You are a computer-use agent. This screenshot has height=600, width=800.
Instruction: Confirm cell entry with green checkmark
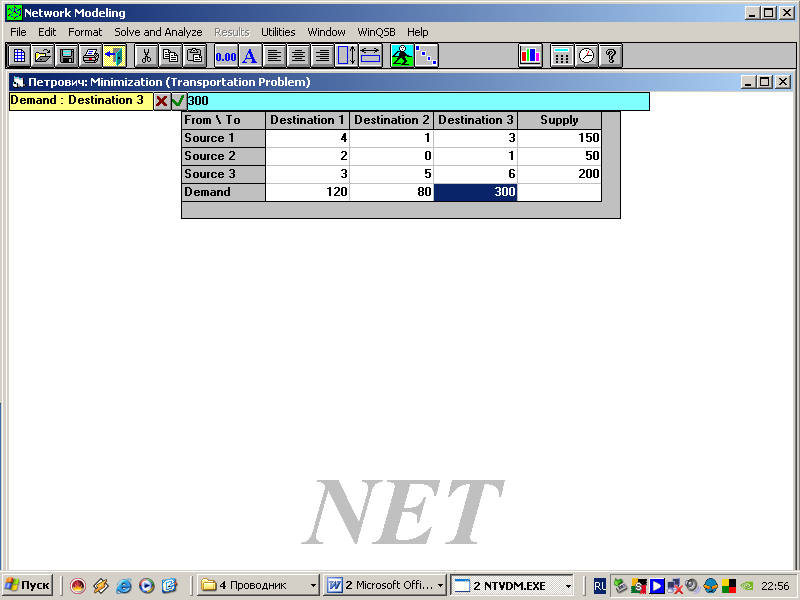click(178, 101)
